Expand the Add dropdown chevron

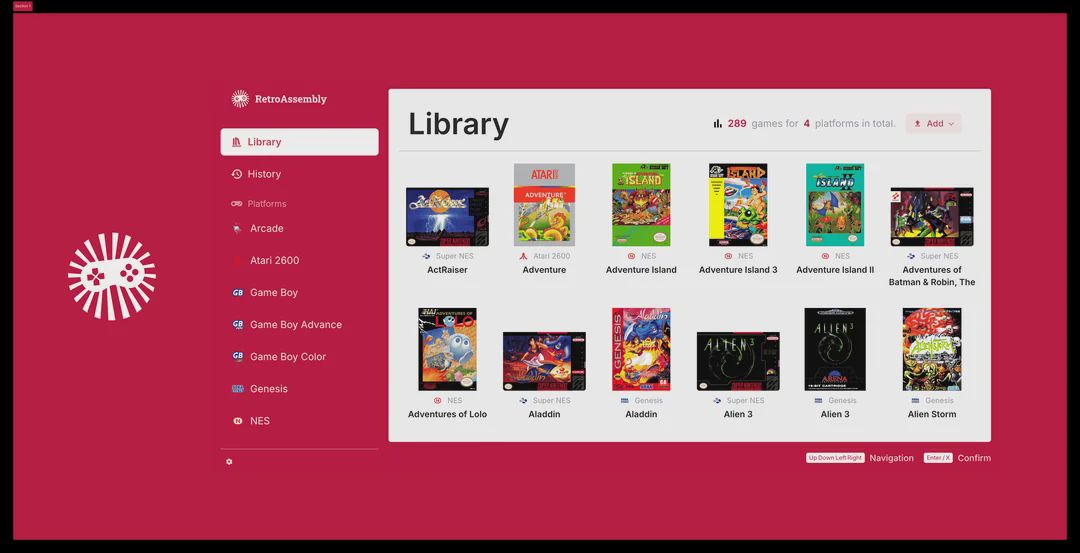click(951, 124)
